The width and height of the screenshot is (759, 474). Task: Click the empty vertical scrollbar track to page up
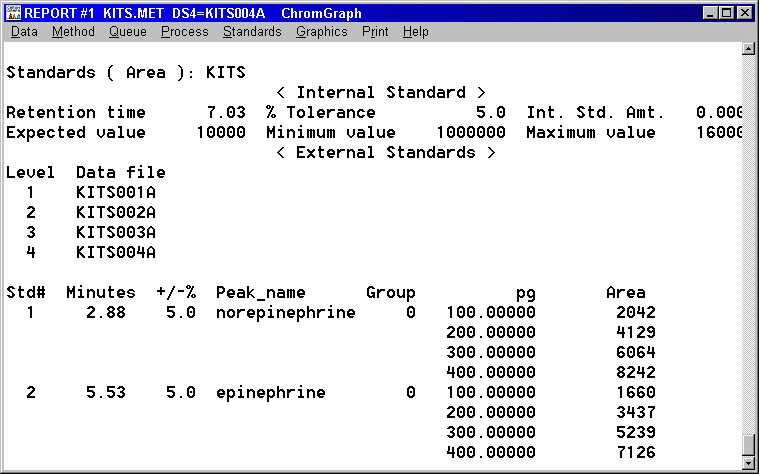tap(749, 240)
